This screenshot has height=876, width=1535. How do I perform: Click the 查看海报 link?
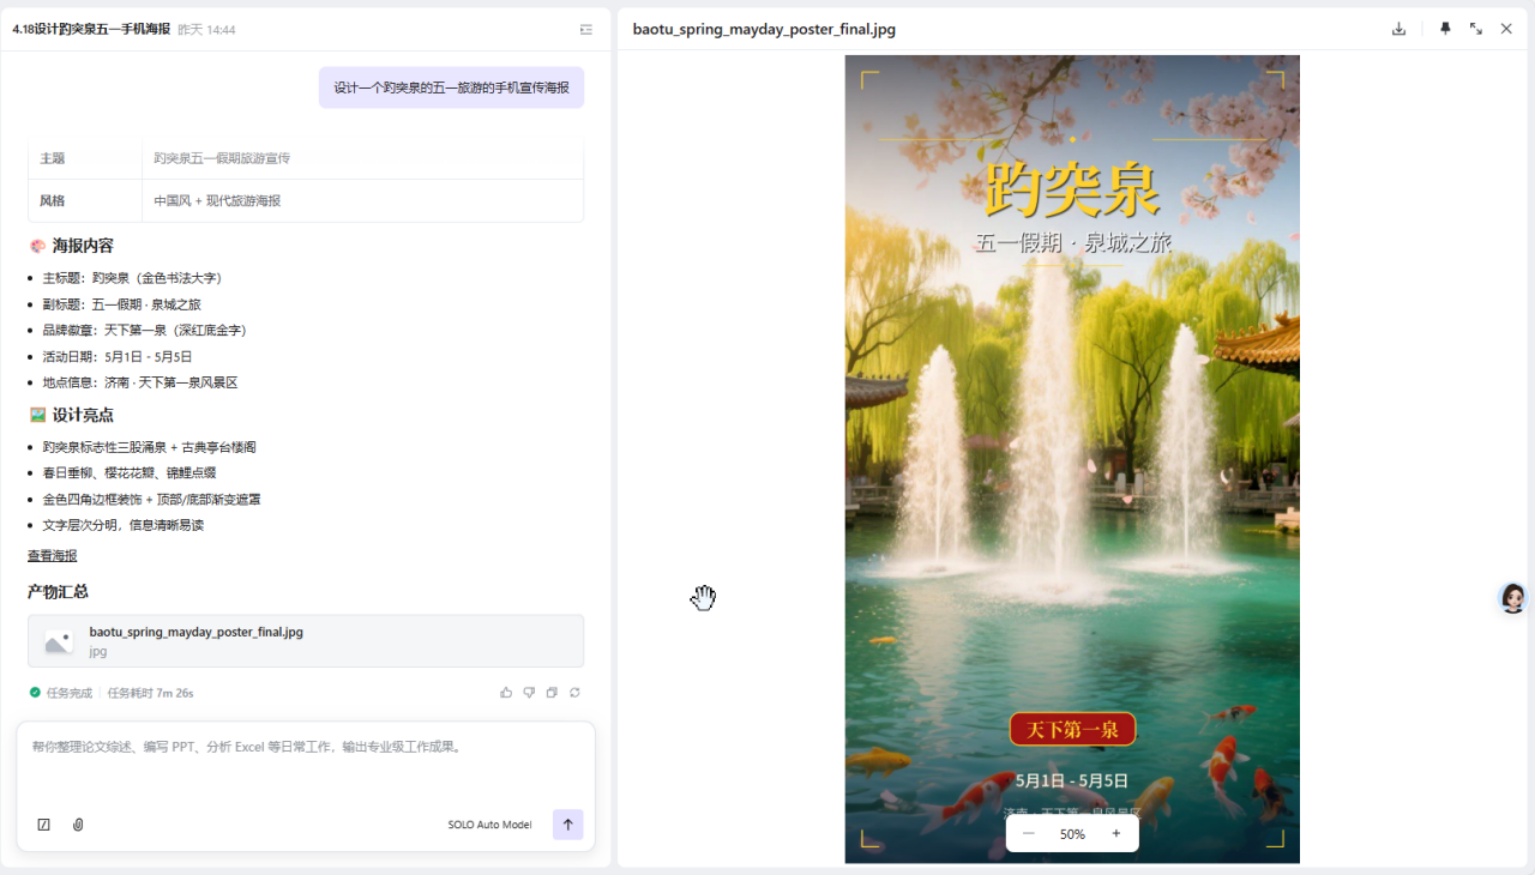point(52,556)
